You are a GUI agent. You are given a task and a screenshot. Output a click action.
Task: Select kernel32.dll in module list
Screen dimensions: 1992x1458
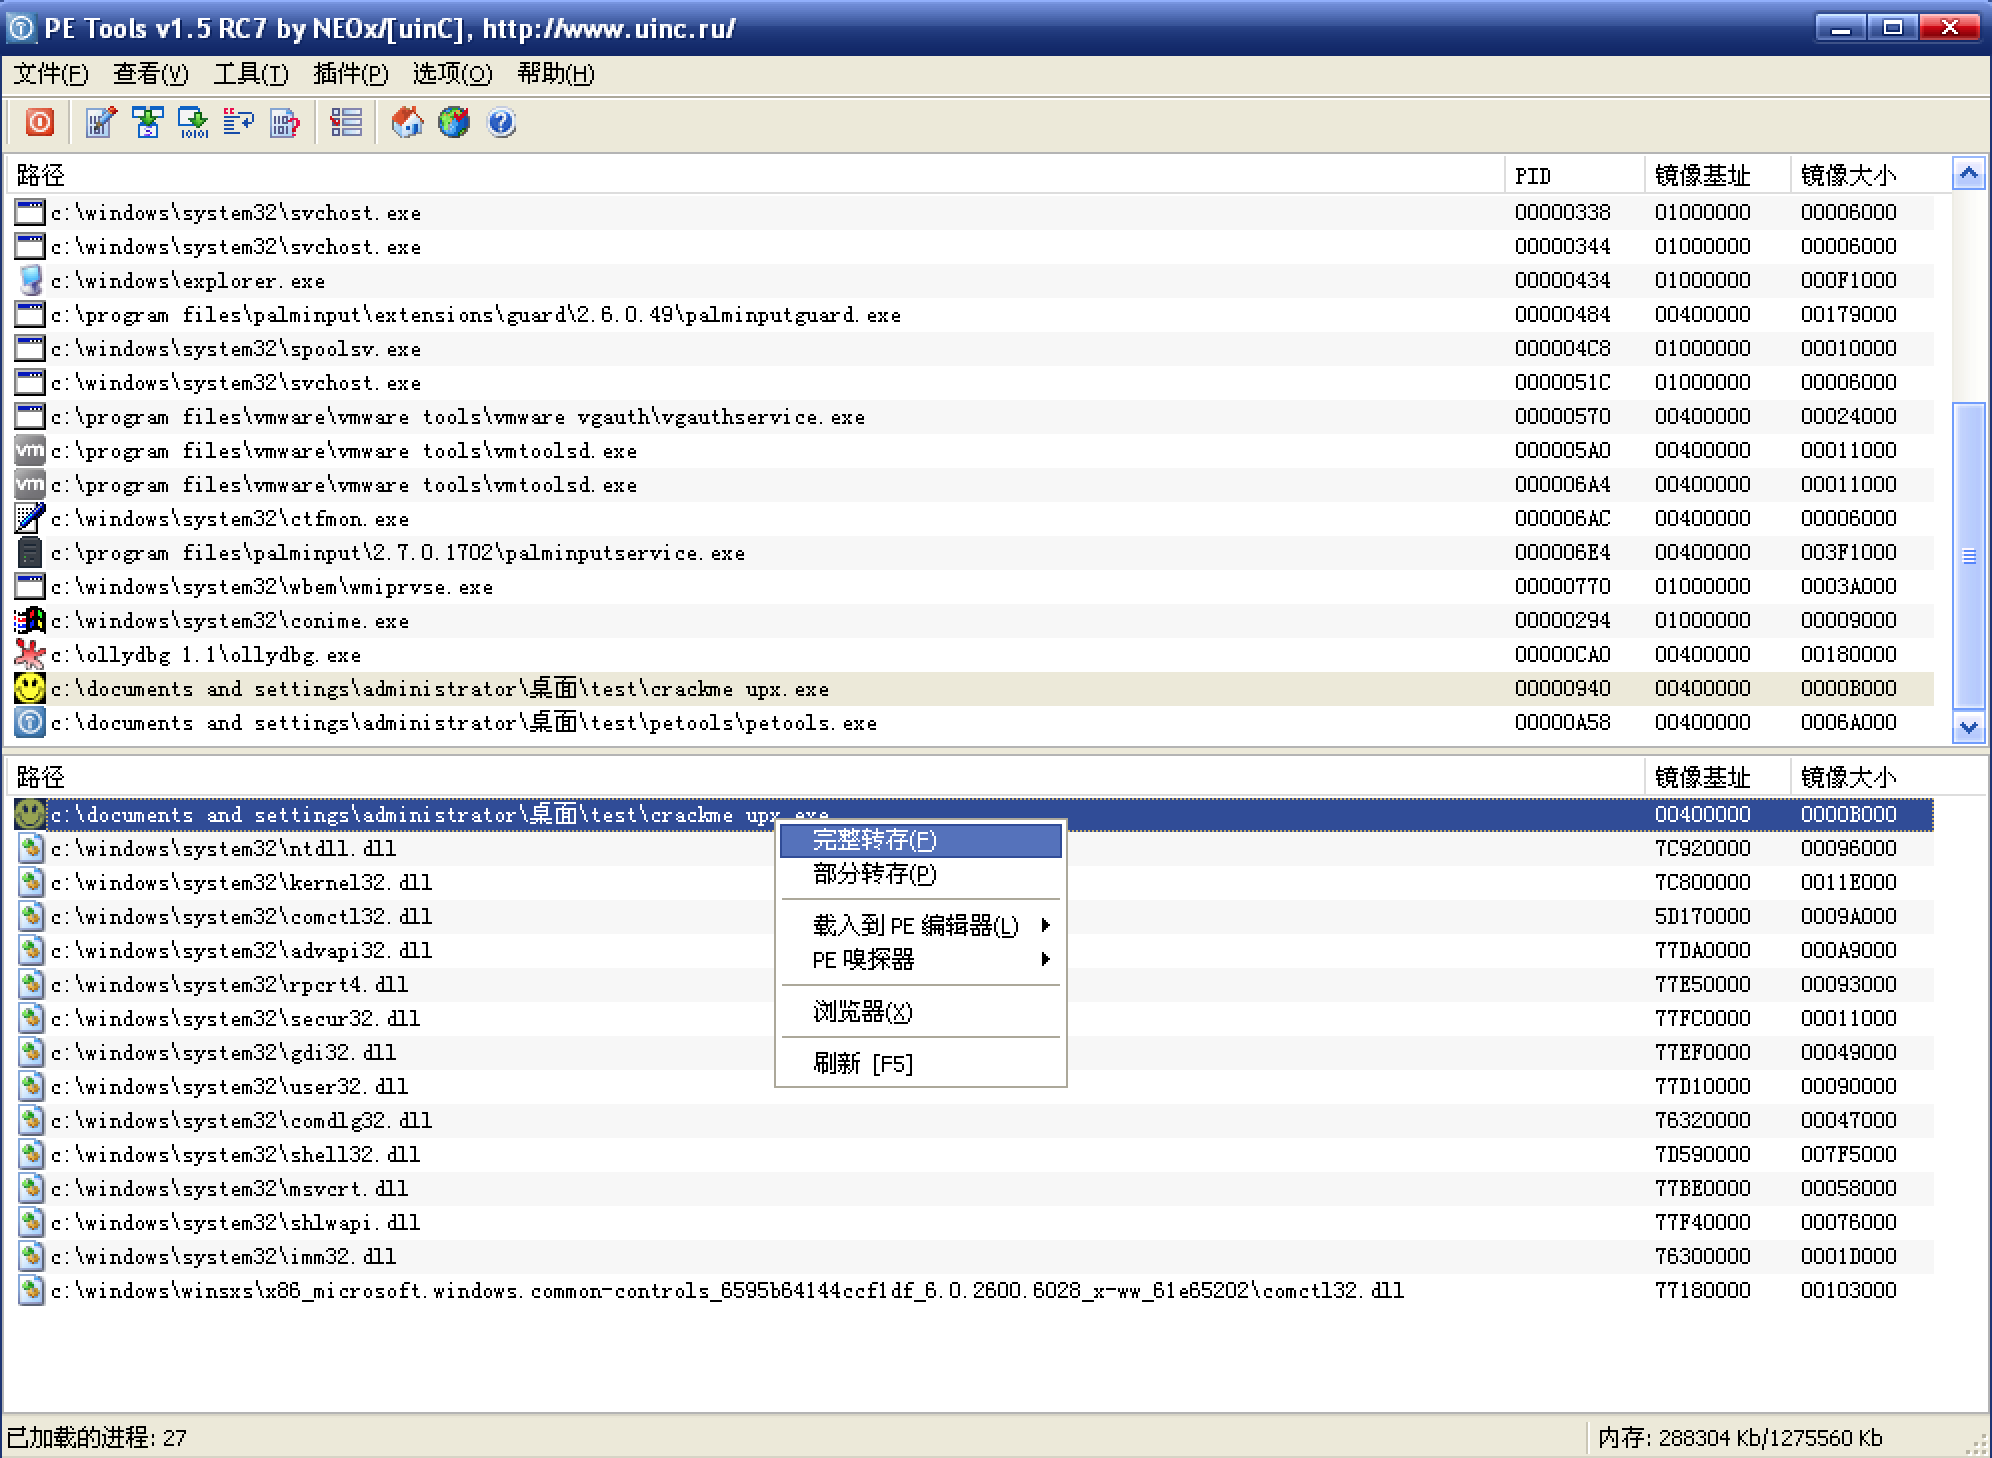point(241,883)
